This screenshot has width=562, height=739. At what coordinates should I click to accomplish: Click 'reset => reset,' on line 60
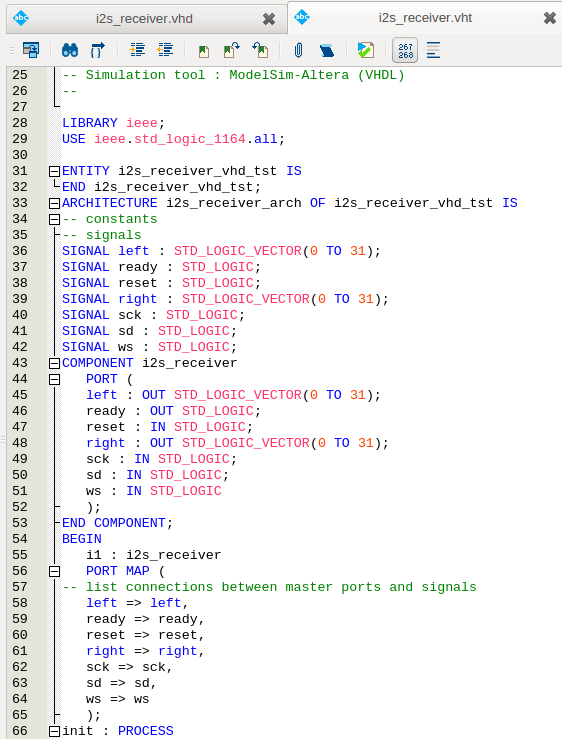coord(145,635)
